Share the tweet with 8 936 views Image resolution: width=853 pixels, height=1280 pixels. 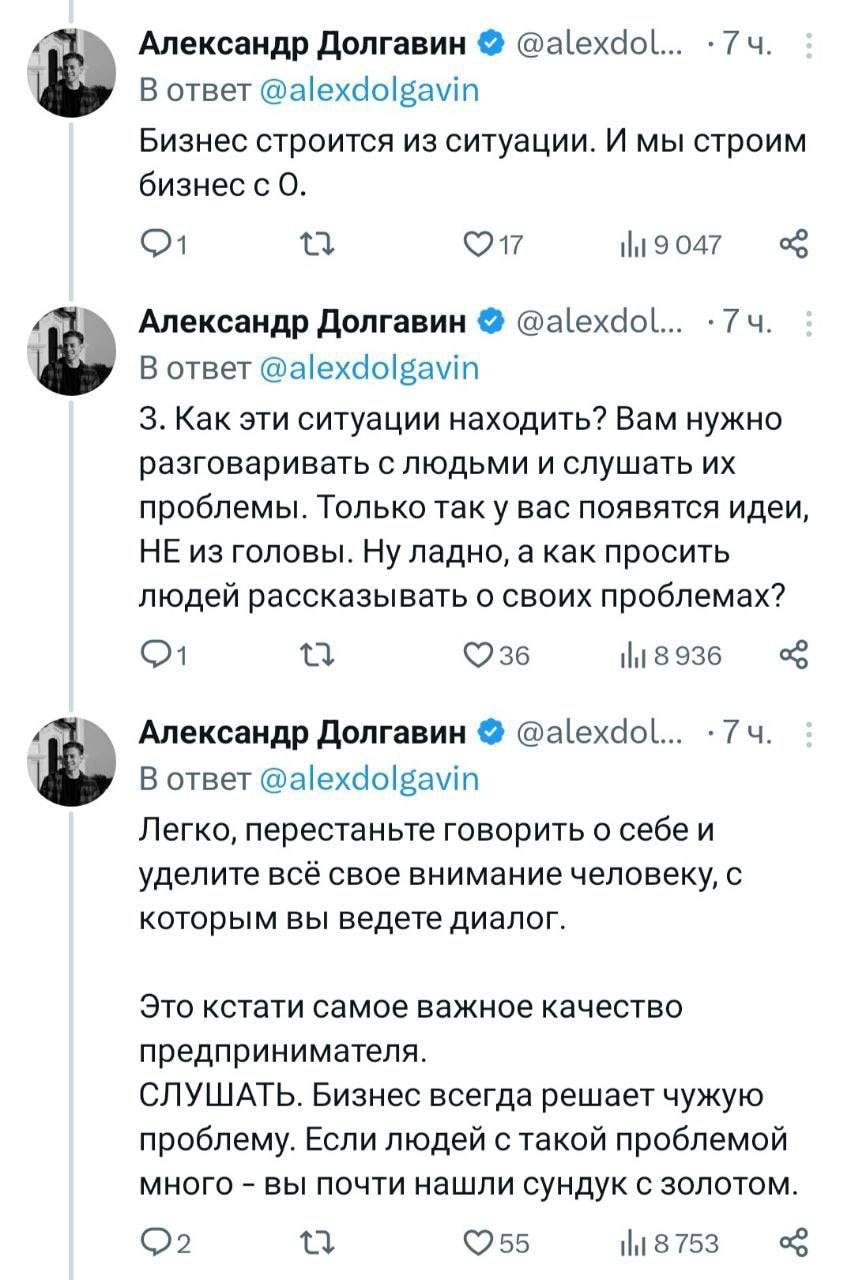(x=792, y=654)
